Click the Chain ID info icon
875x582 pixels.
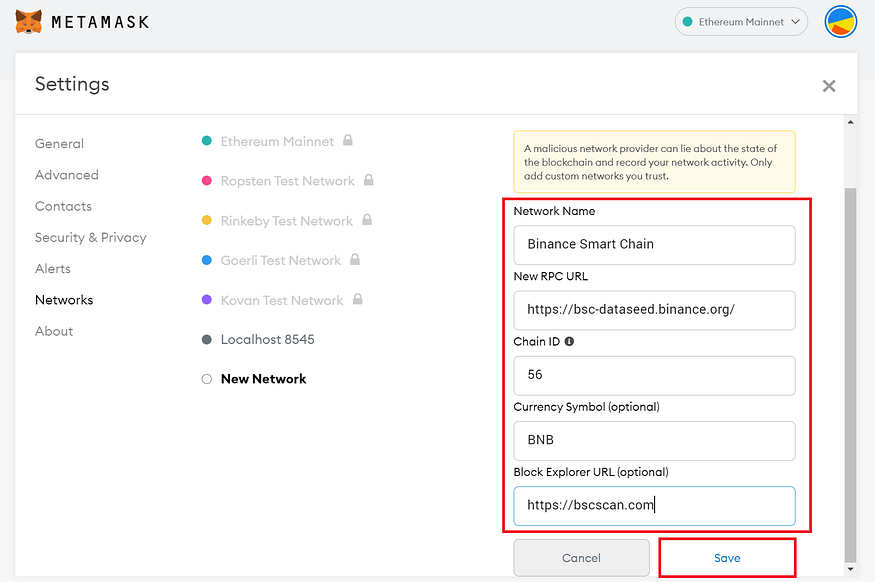pyautogui.click(x=569, y=341)
